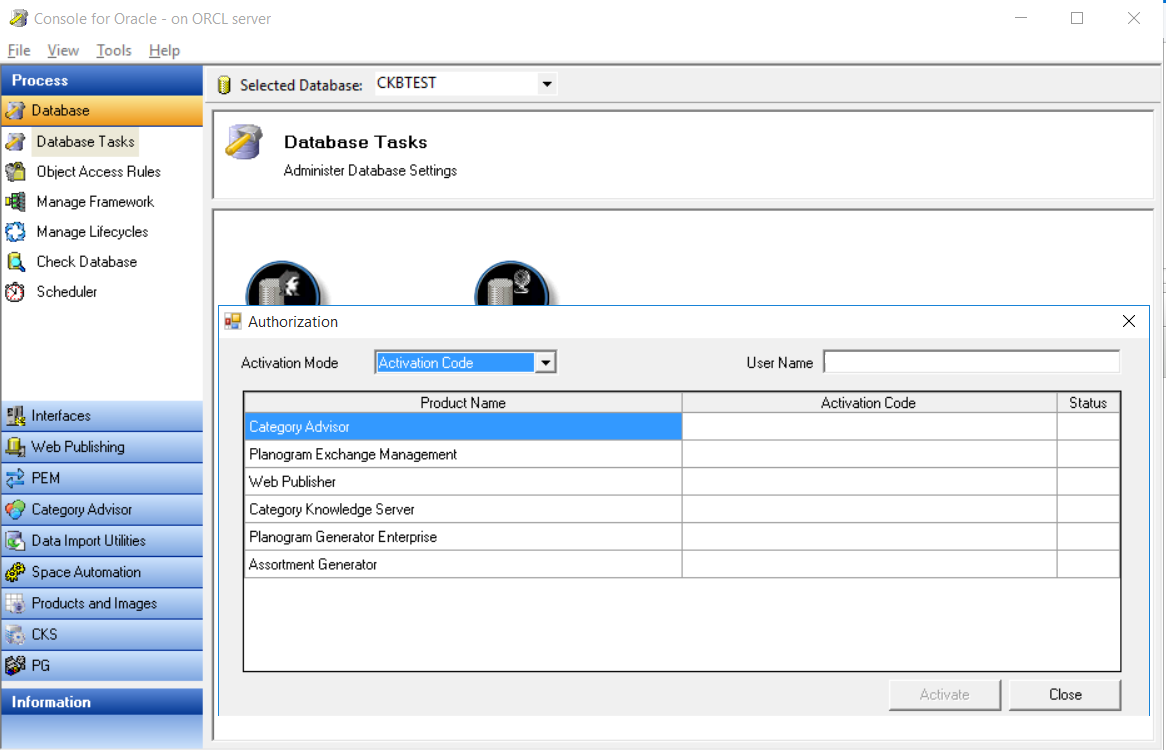Click the CKS section icon

[x=15, y=635]
